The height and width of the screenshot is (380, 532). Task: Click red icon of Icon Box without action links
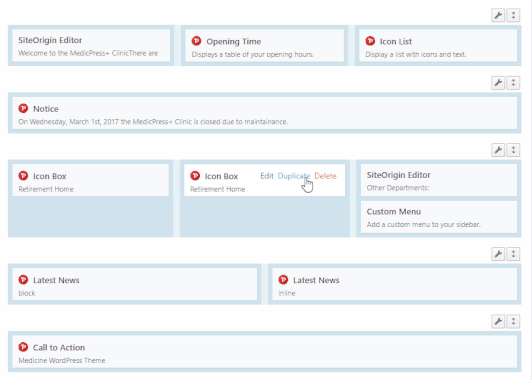23,175
